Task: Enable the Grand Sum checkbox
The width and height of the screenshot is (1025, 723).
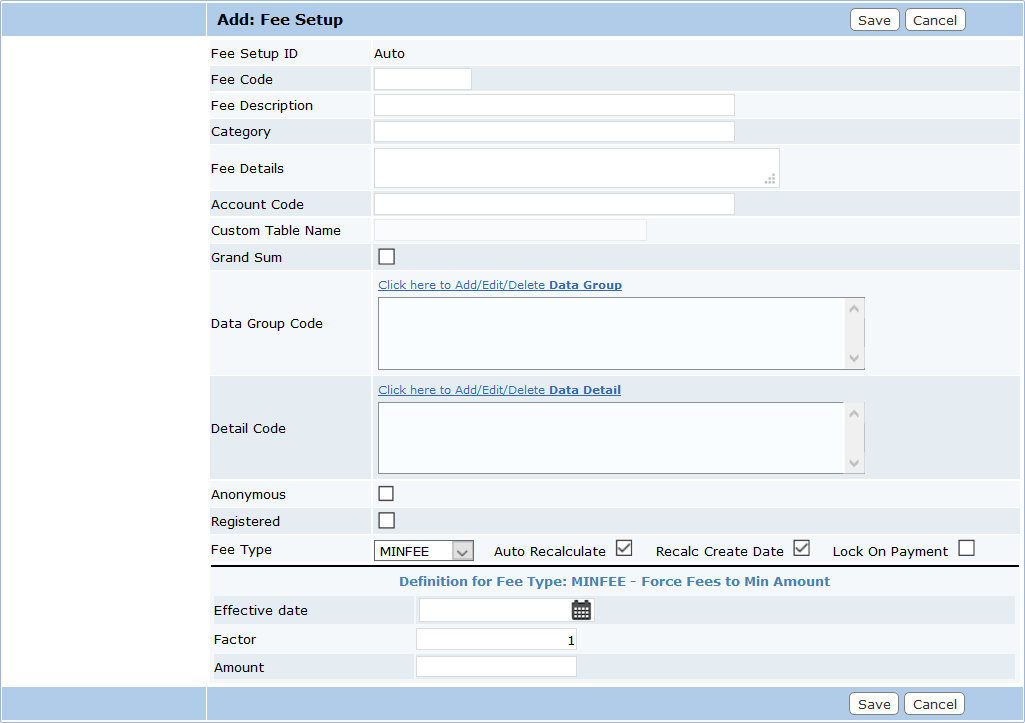Action: 386,257
